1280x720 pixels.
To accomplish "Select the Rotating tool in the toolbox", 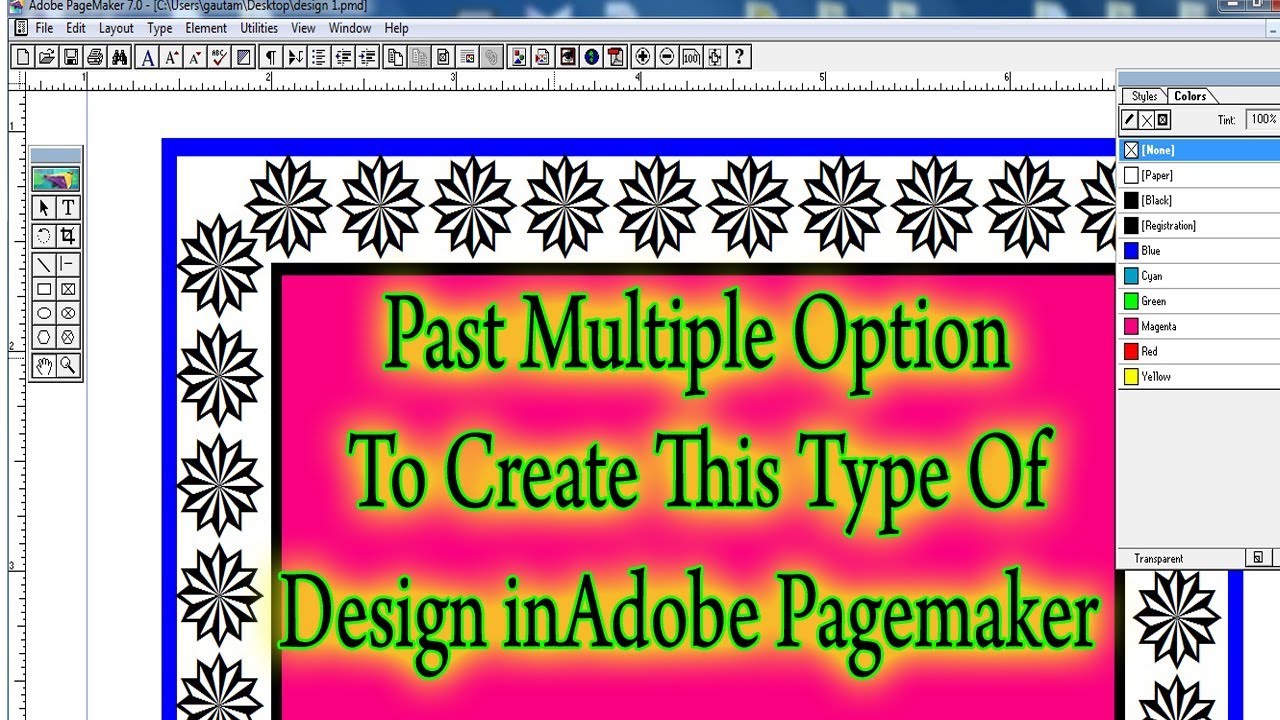I will [x=44, y=237].
